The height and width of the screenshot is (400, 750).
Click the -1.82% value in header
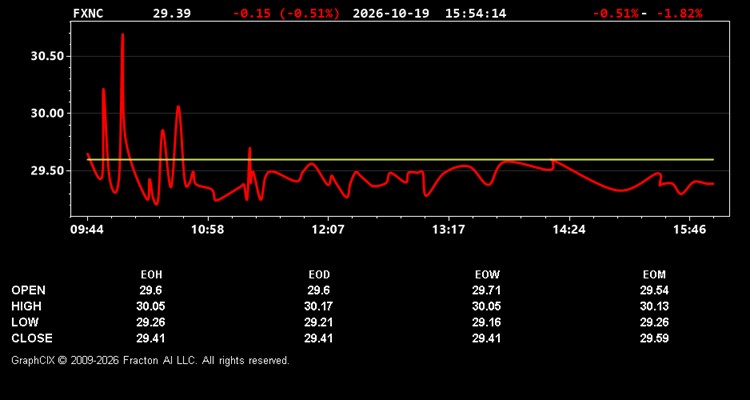pyautogui.click(x=679, y=13)
